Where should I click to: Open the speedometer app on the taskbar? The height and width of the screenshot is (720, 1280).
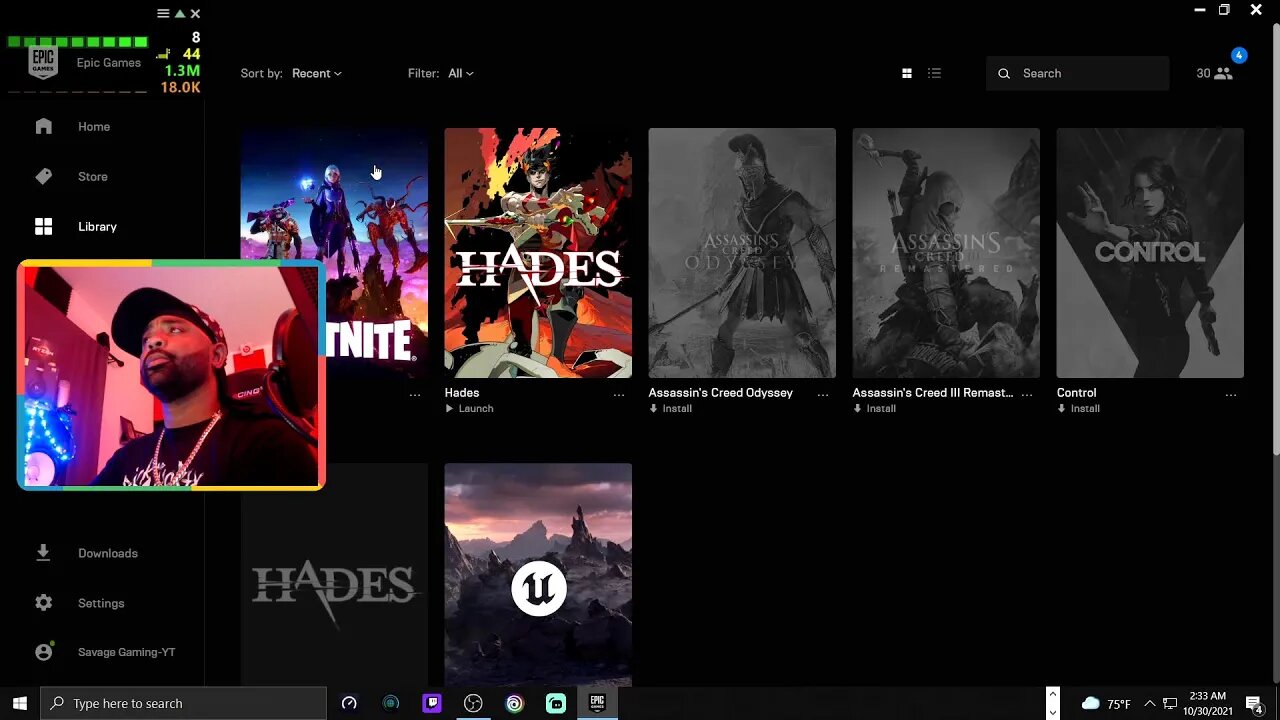349,703
